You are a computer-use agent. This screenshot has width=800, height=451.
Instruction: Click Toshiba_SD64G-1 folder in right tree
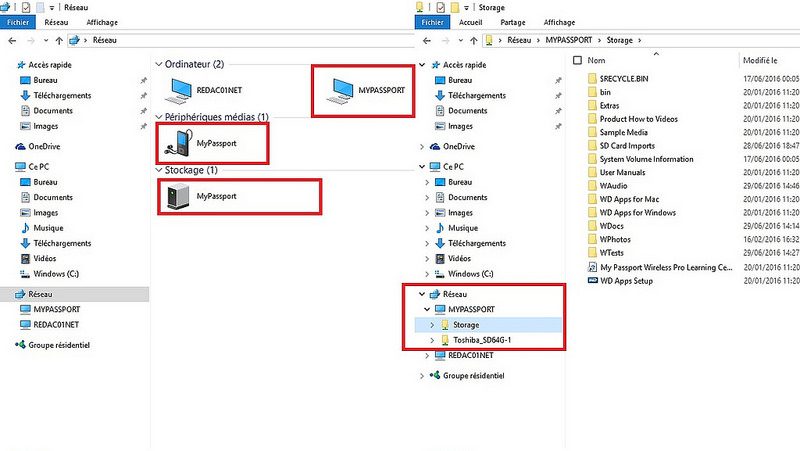[x=476, y=340]
